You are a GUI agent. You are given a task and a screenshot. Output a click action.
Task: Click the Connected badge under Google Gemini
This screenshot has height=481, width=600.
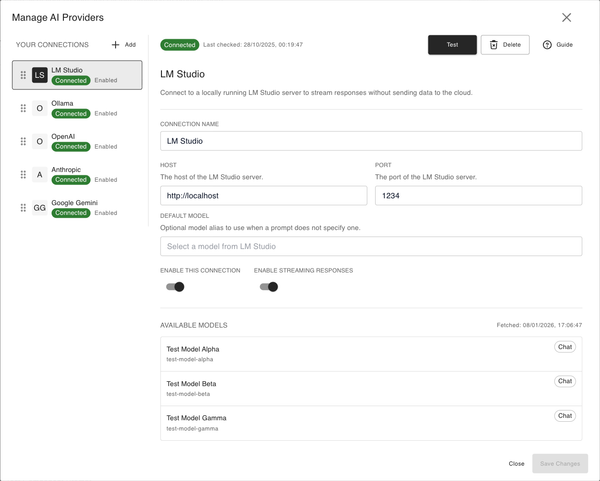(71, 213)
